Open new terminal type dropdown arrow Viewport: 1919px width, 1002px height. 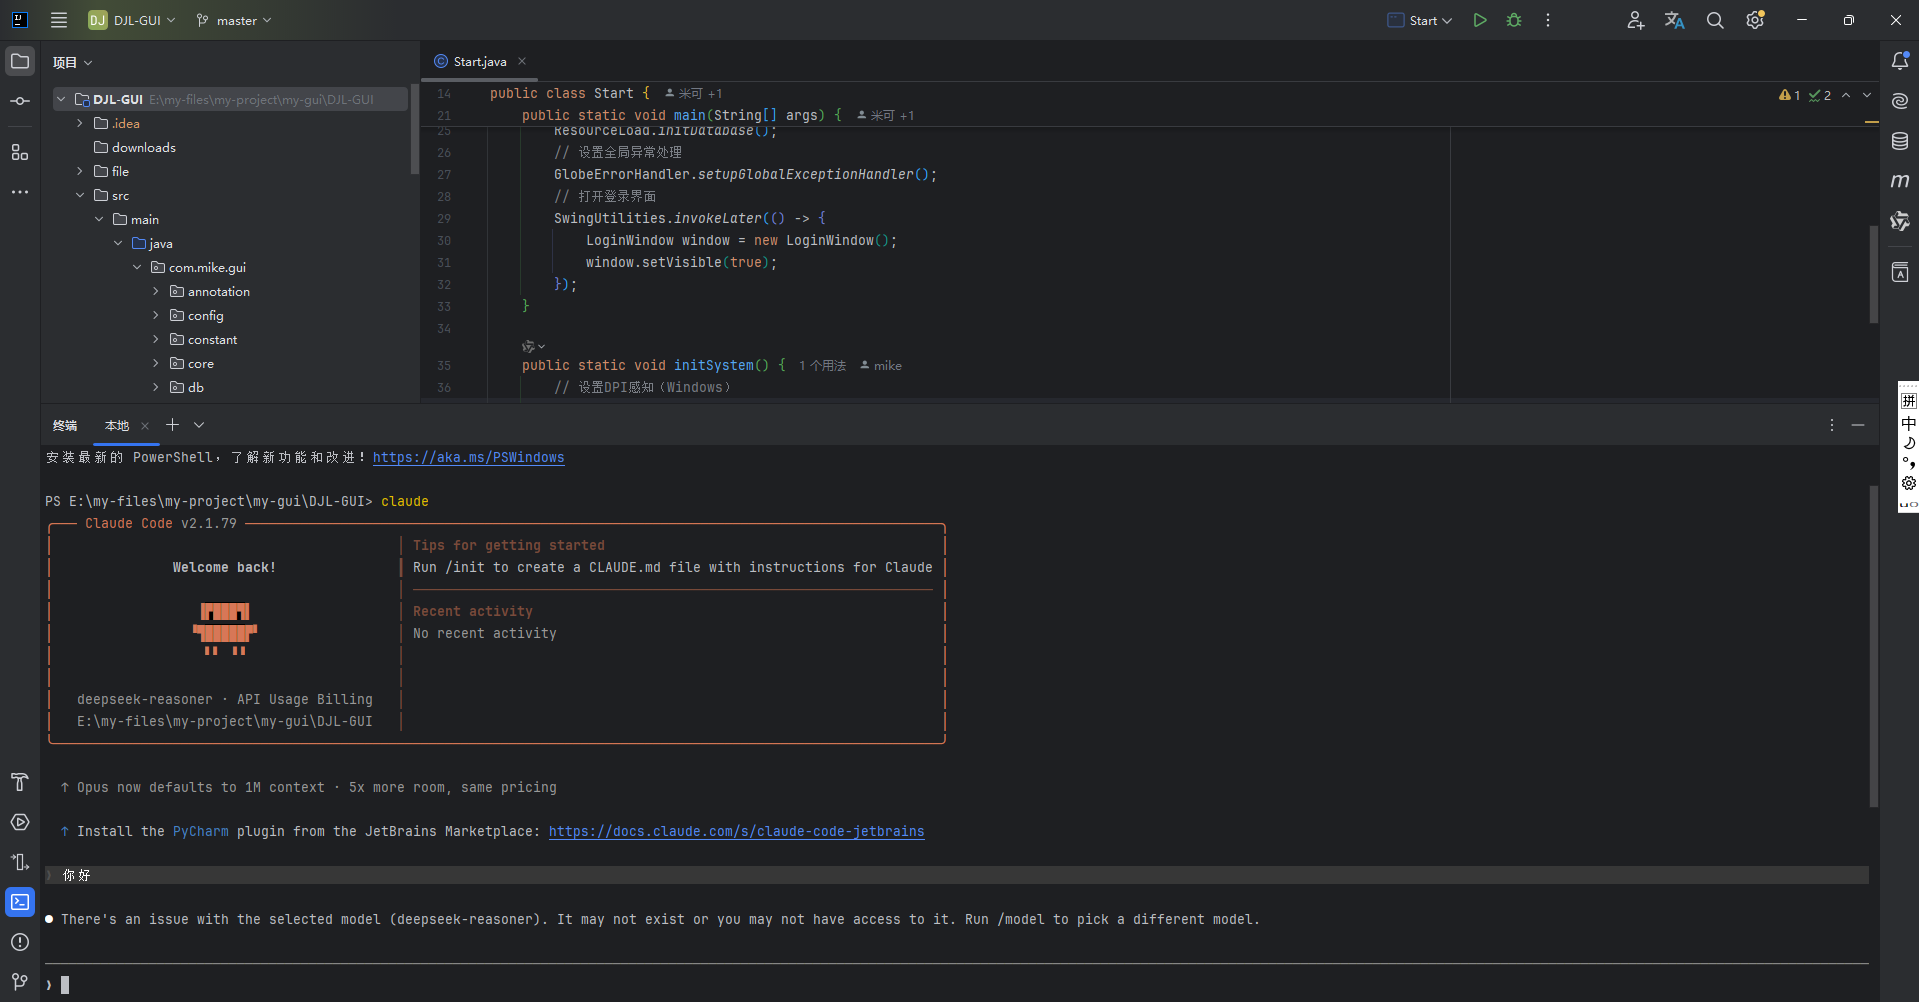click(199, 425)
